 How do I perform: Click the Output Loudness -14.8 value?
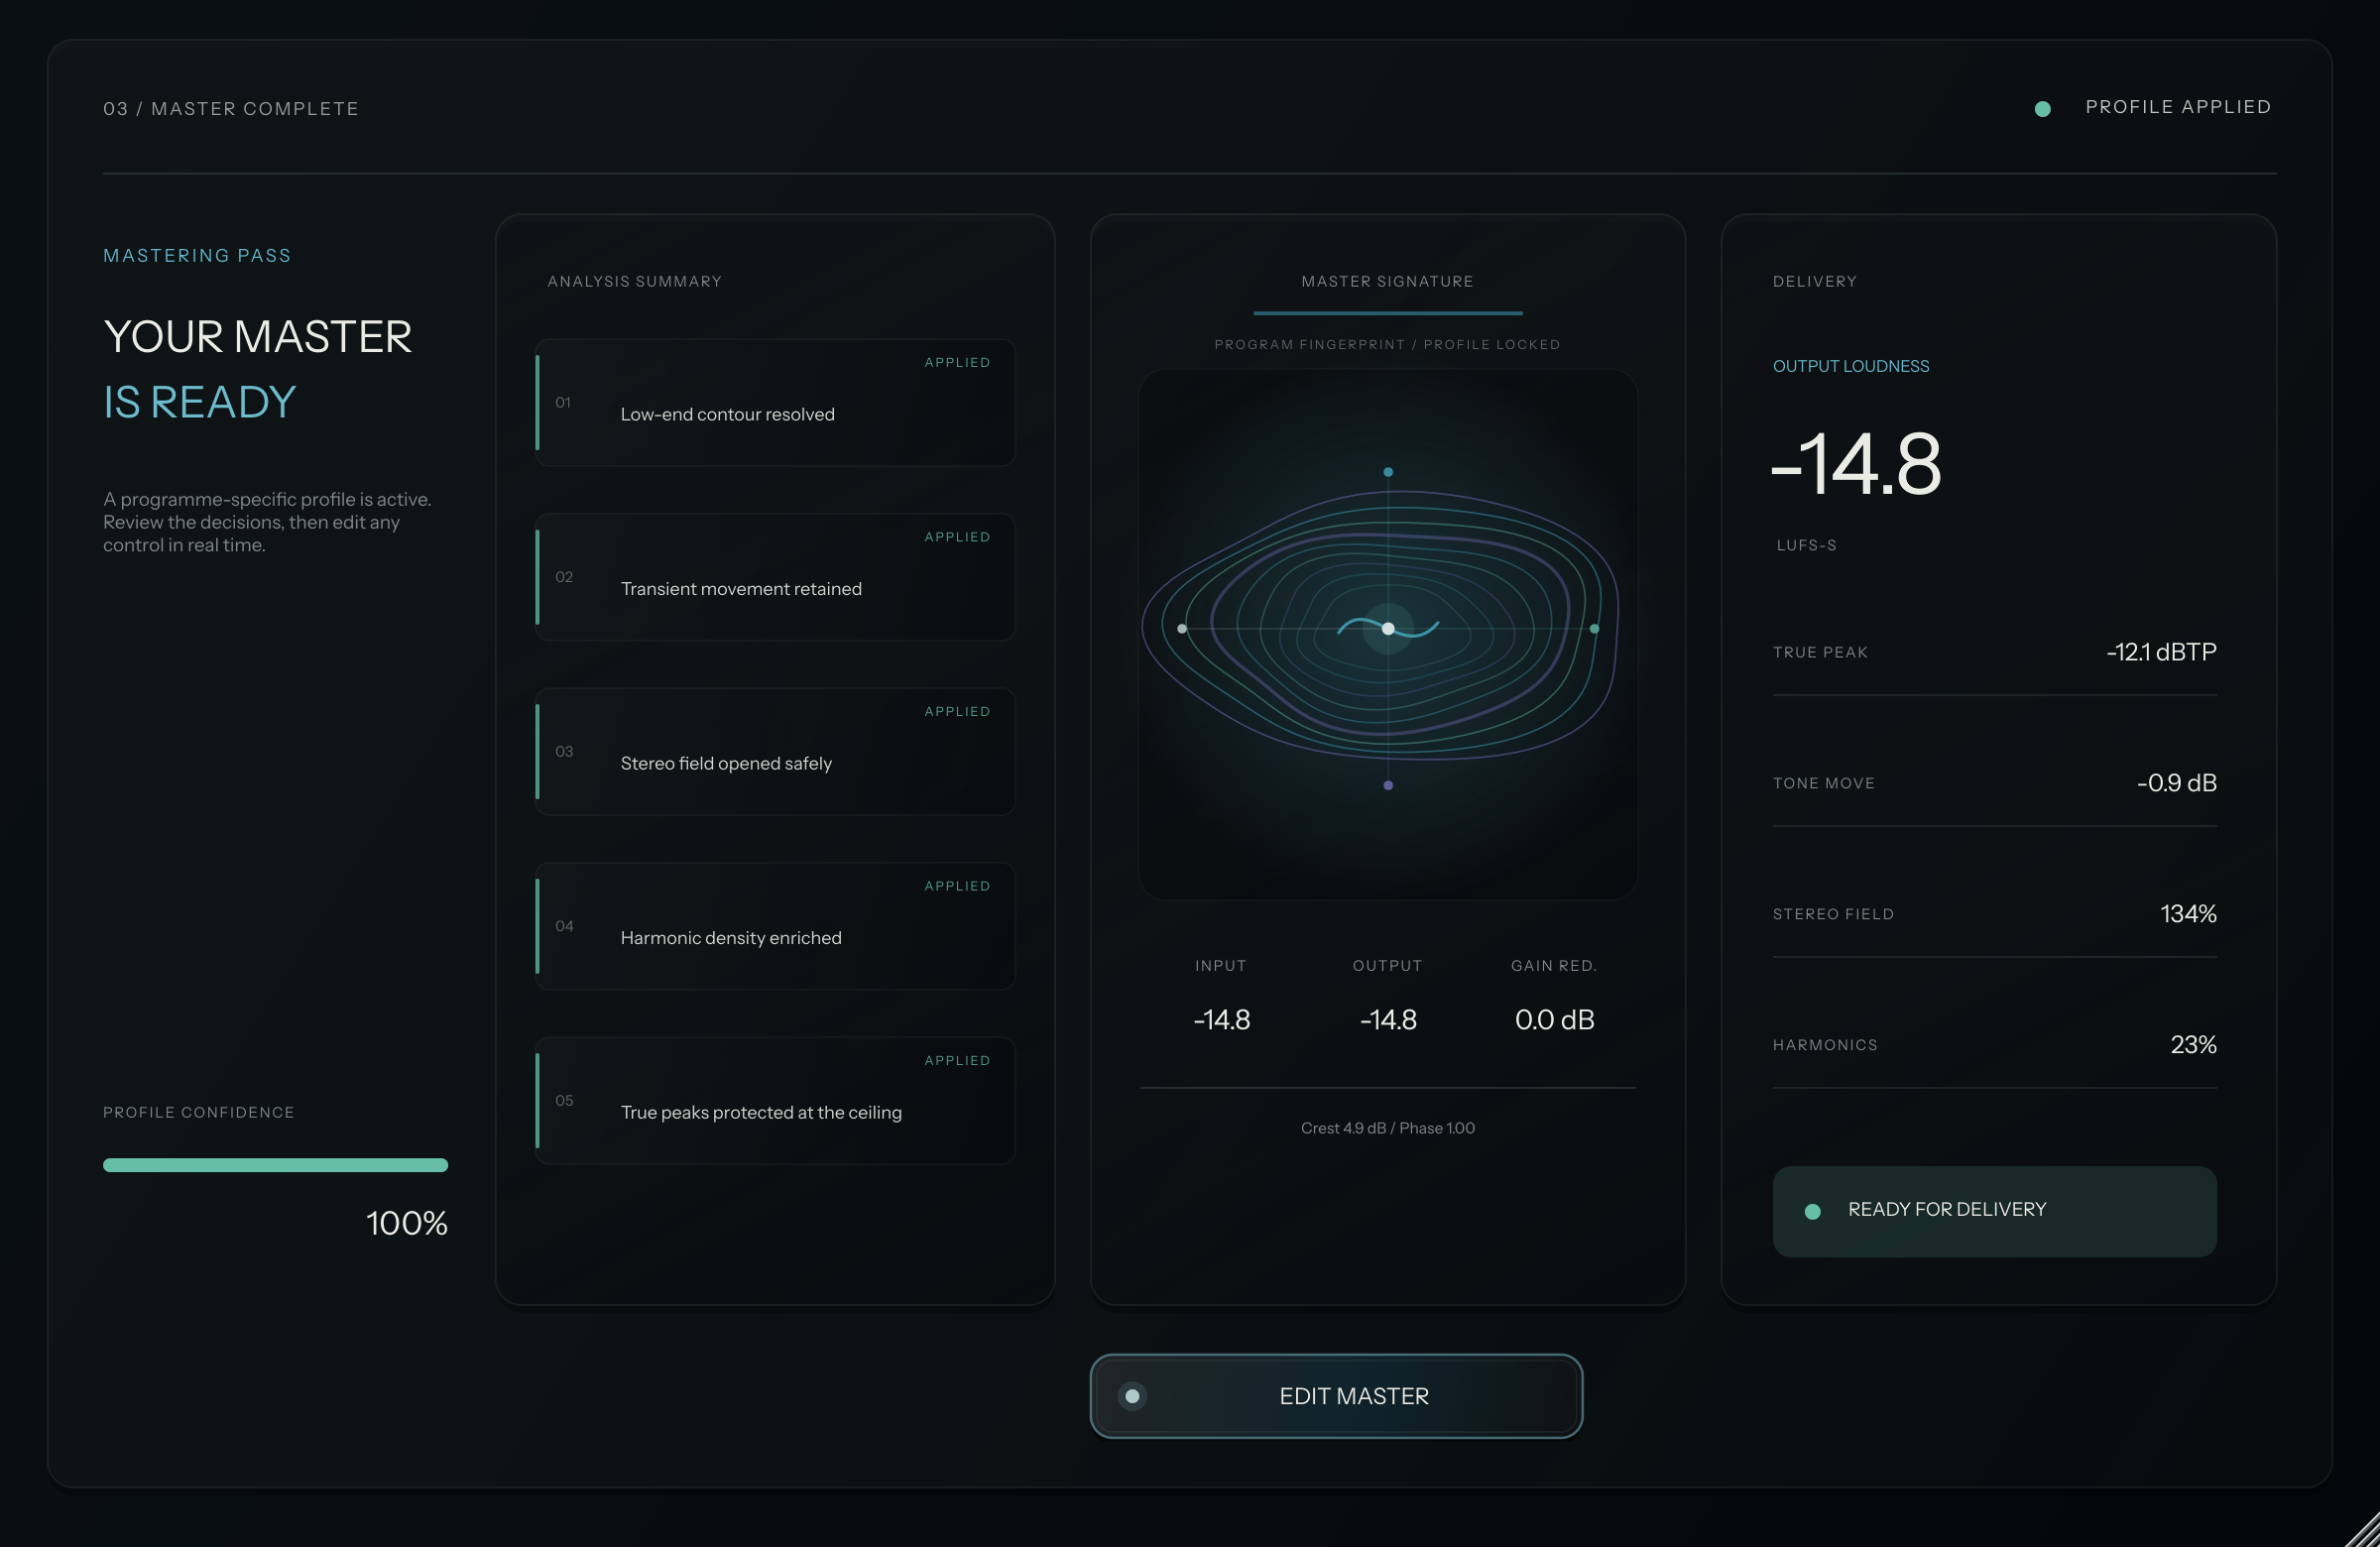pos(1857,463)
